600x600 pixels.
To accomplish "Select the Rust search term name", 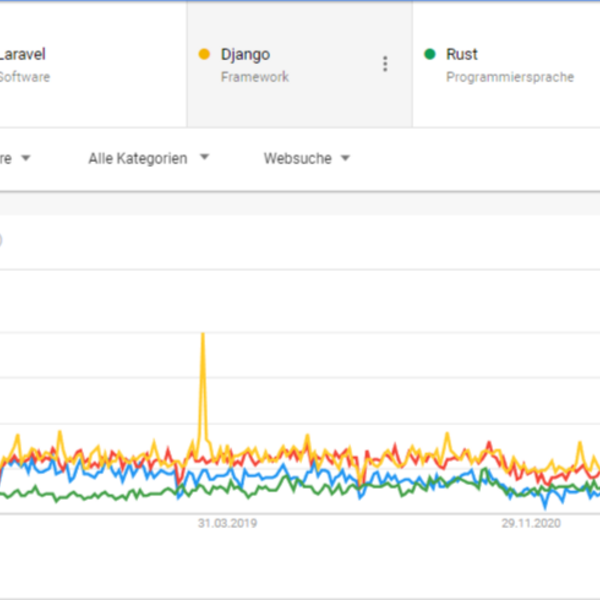I will (462, 55).
